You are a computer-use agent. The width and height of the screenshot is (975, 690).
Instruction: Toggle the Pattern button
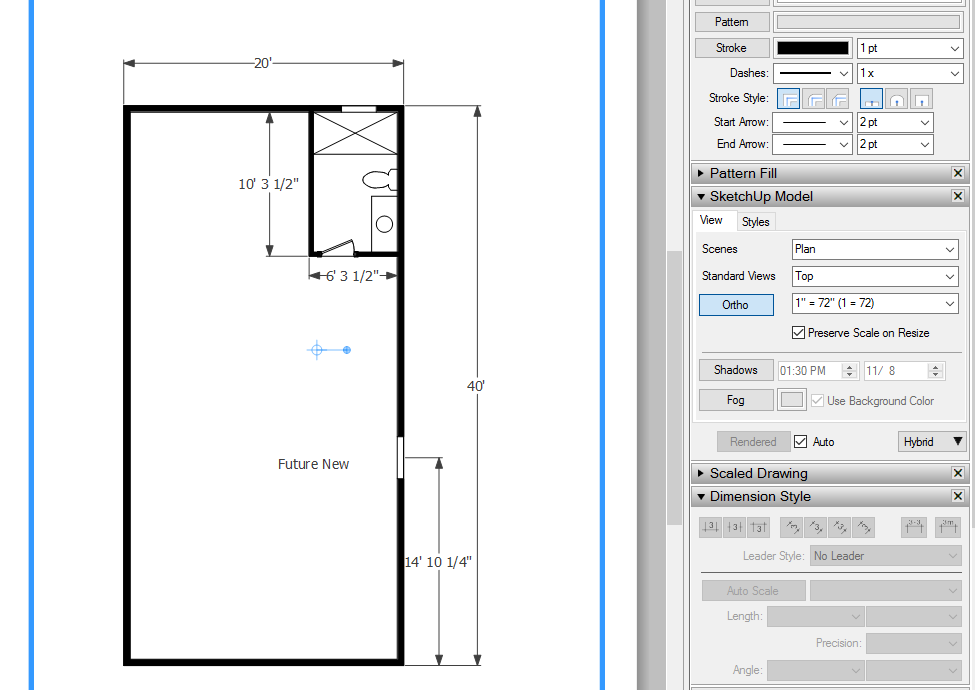pos(732,22)
